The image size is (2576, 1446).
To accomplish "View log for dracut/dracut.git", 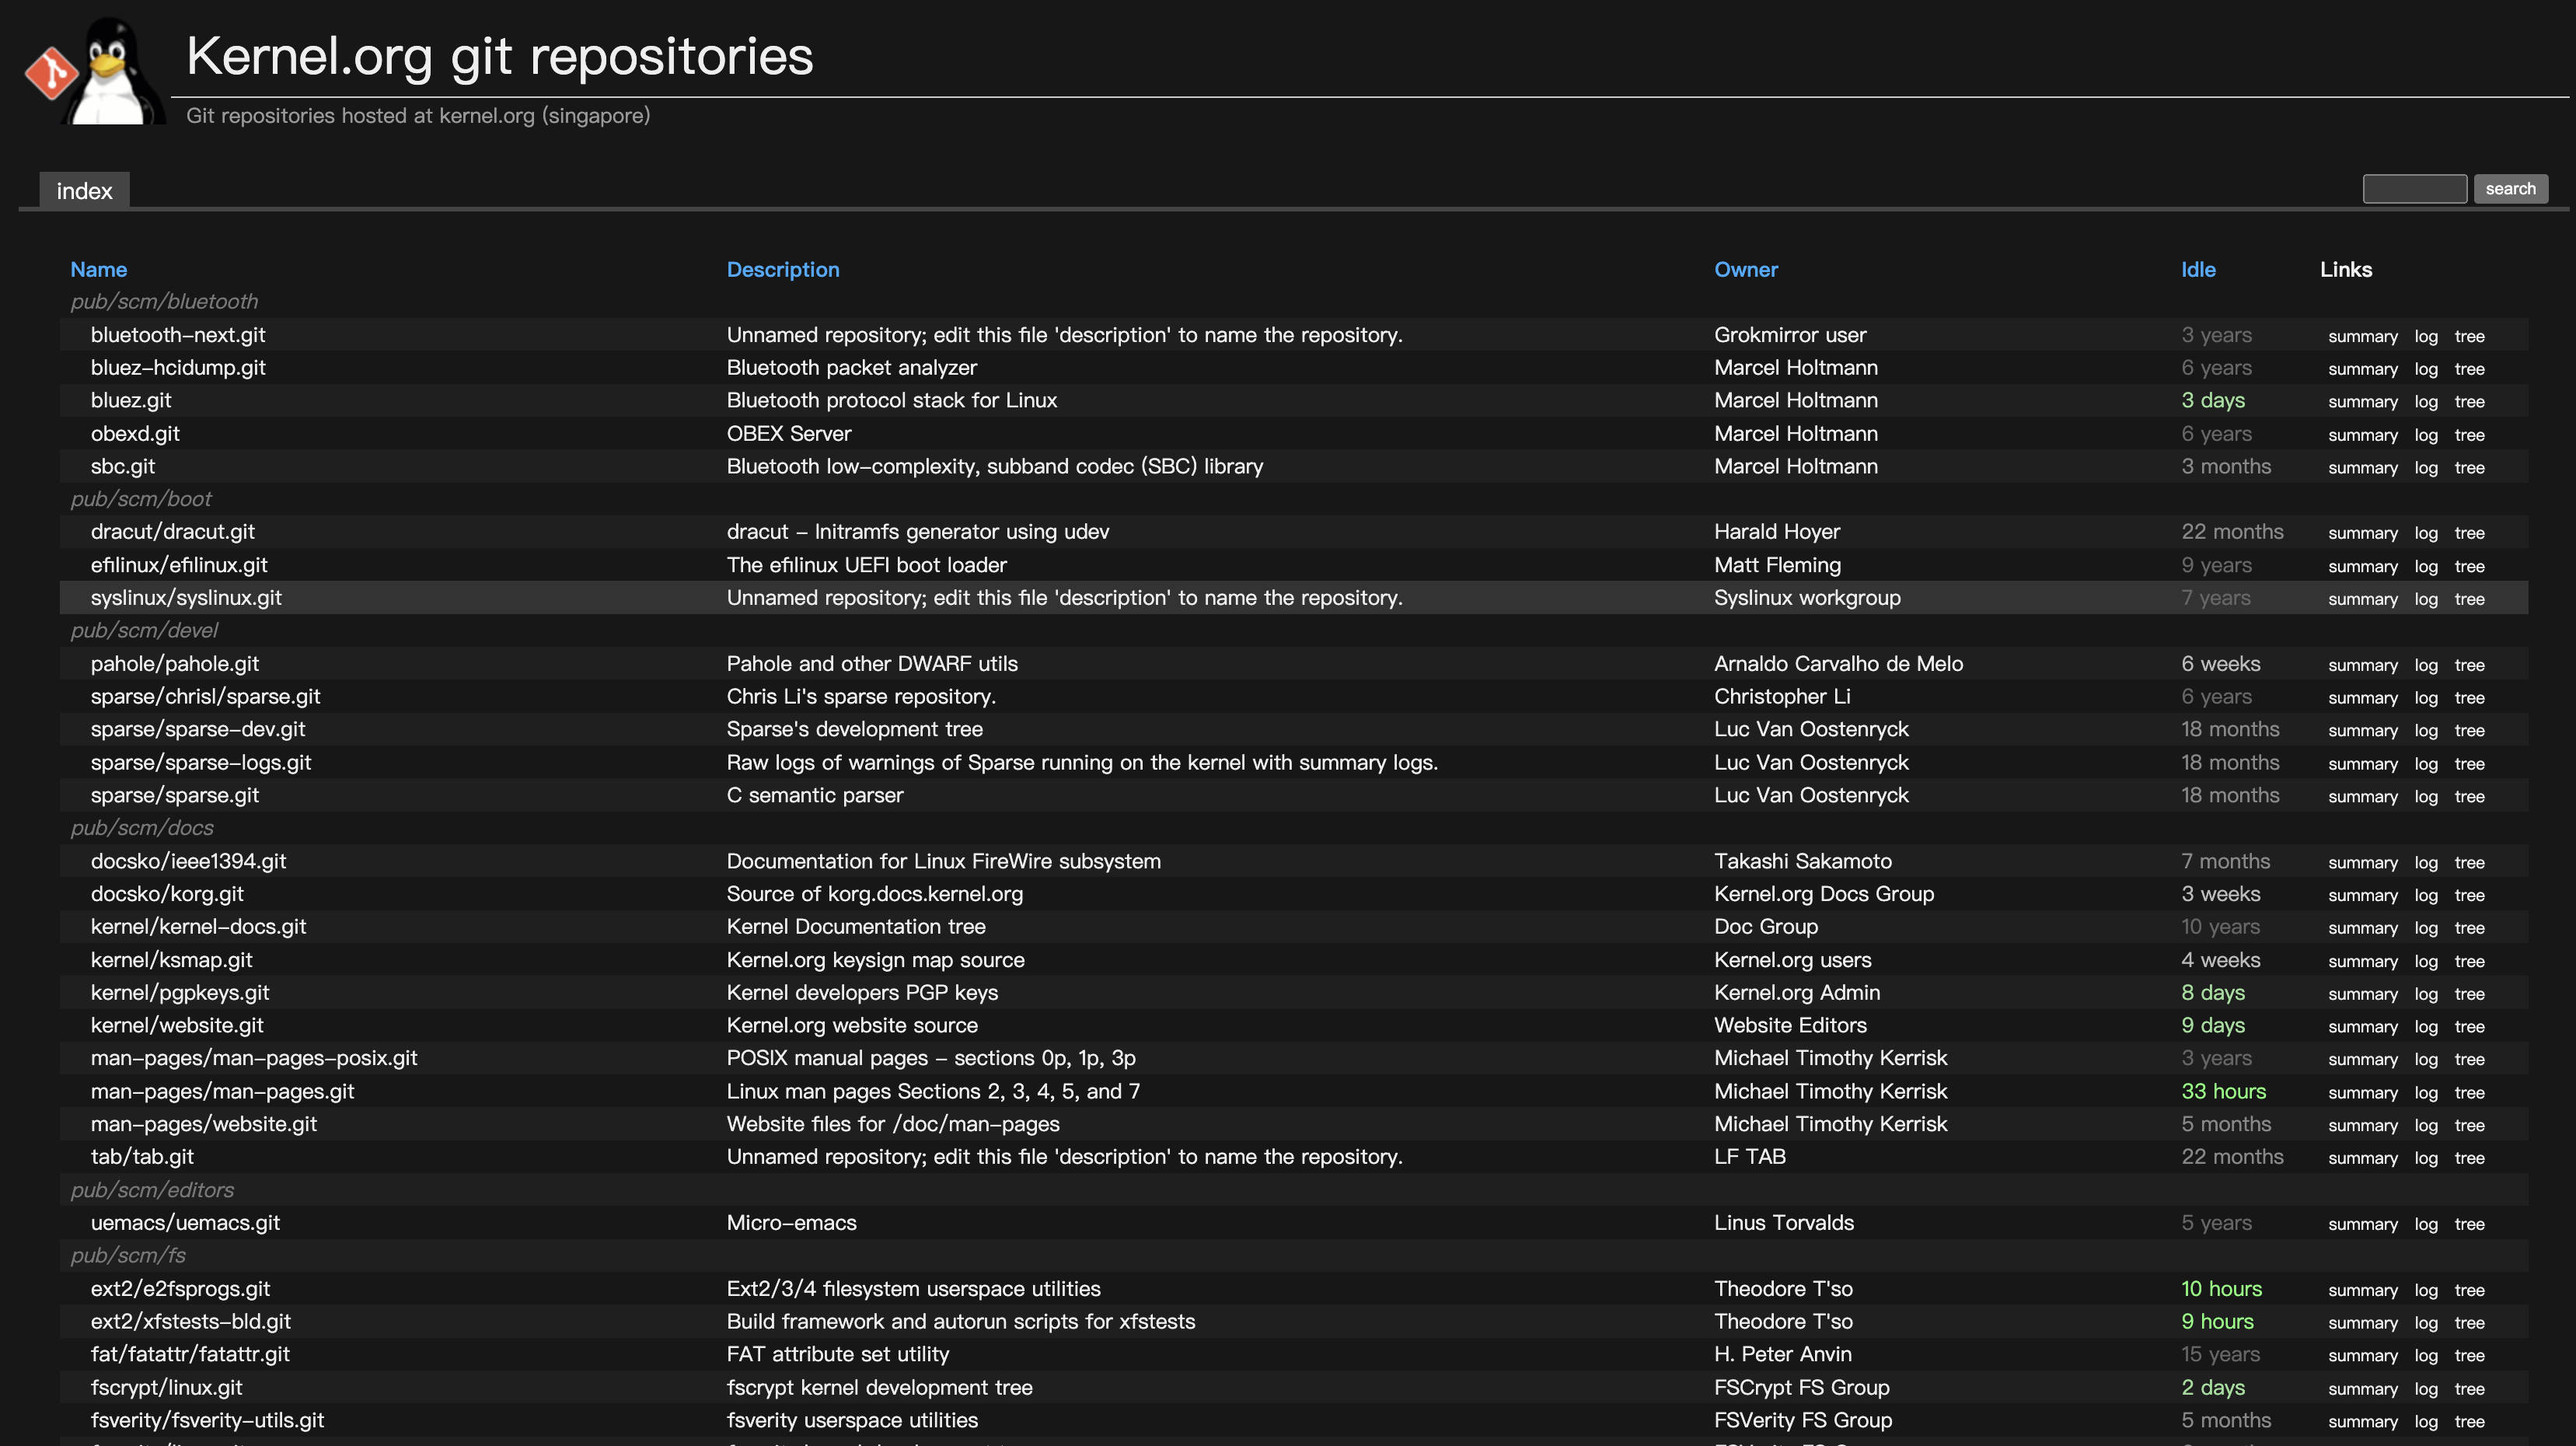I will pos(2425,533).
